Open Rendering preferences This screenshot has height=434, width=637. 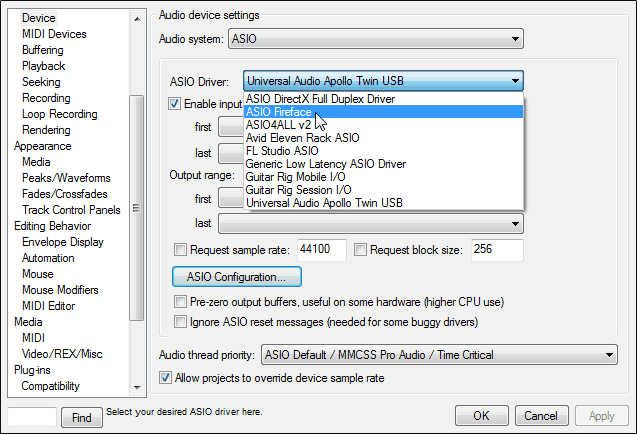click(x=46, y=130)
